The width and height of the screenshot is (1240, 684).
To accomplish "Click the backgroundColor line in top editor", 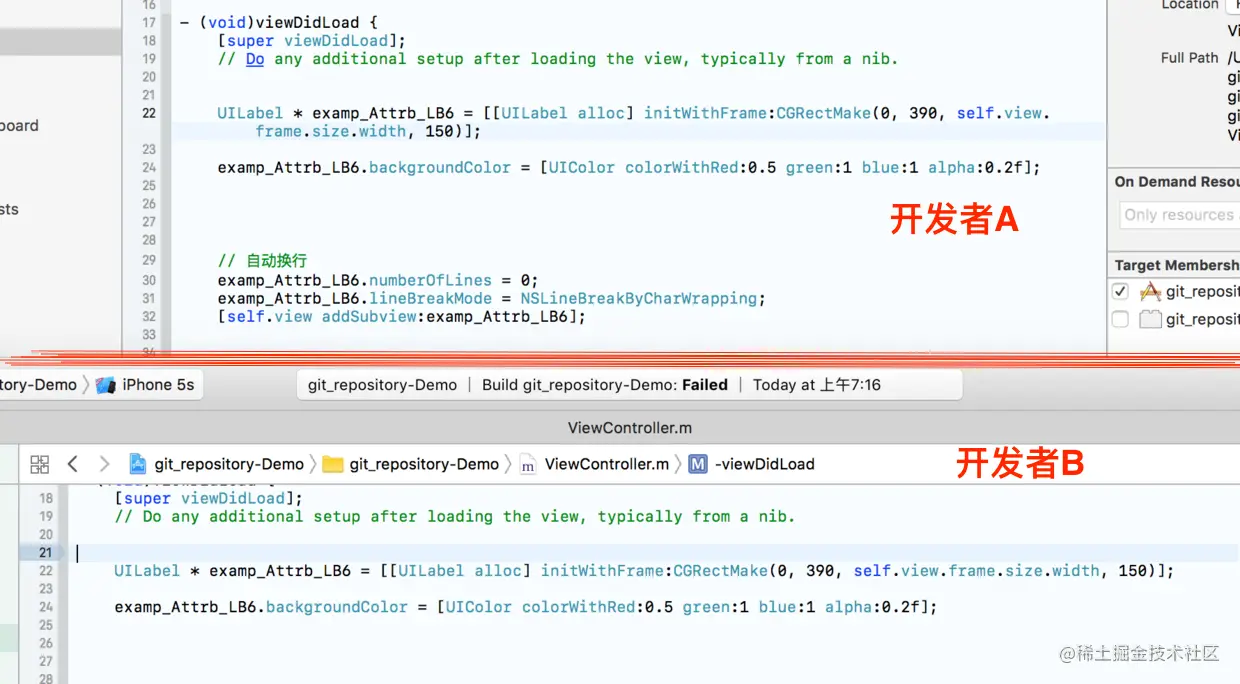I will point(629,168).
